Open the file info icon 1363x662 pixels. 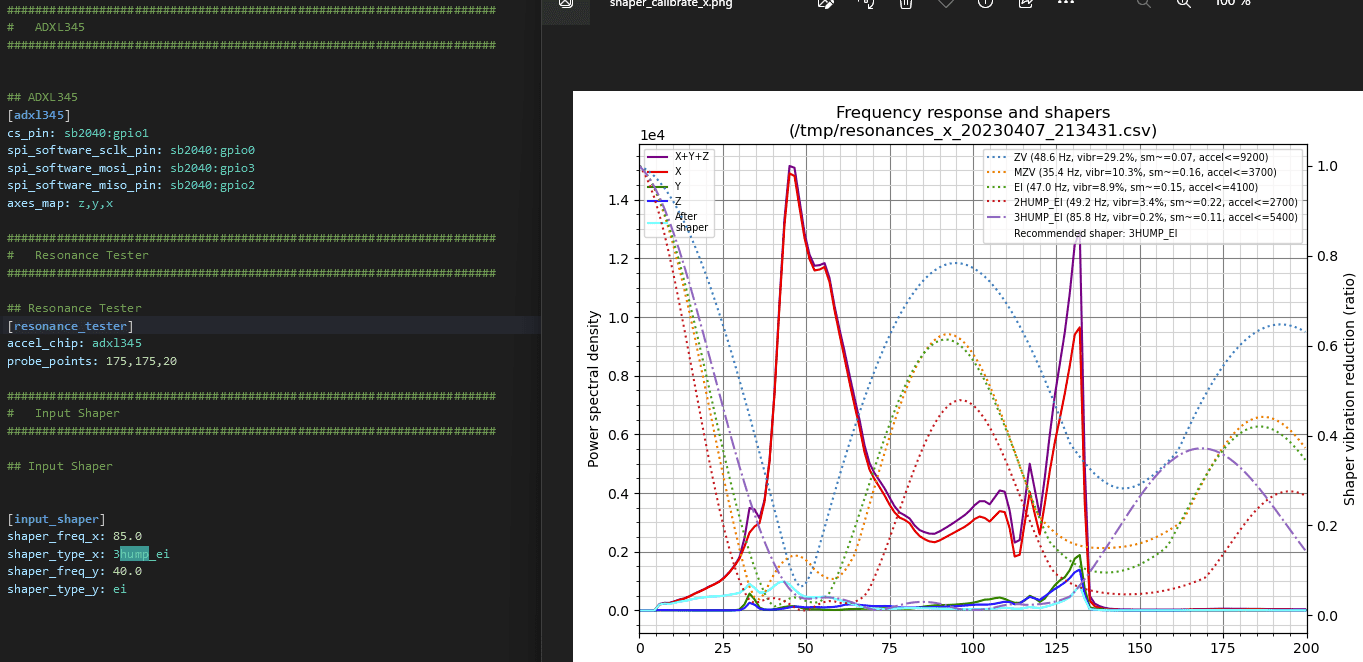[x=986, y=3]
